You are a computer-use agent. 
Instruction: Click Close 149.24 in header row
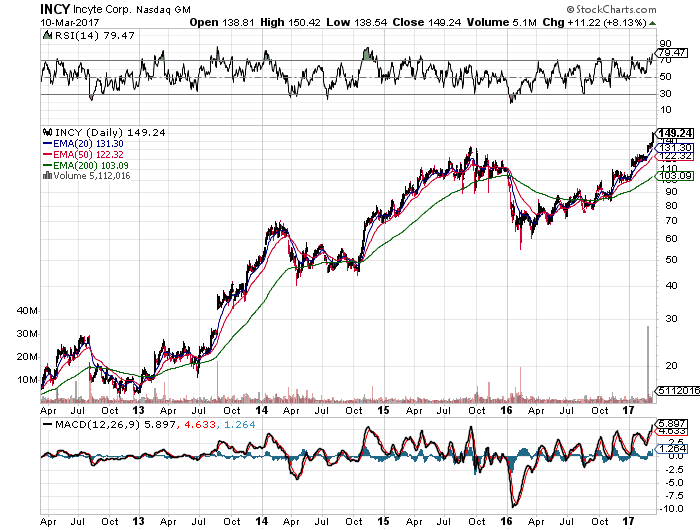pos(426,22)
